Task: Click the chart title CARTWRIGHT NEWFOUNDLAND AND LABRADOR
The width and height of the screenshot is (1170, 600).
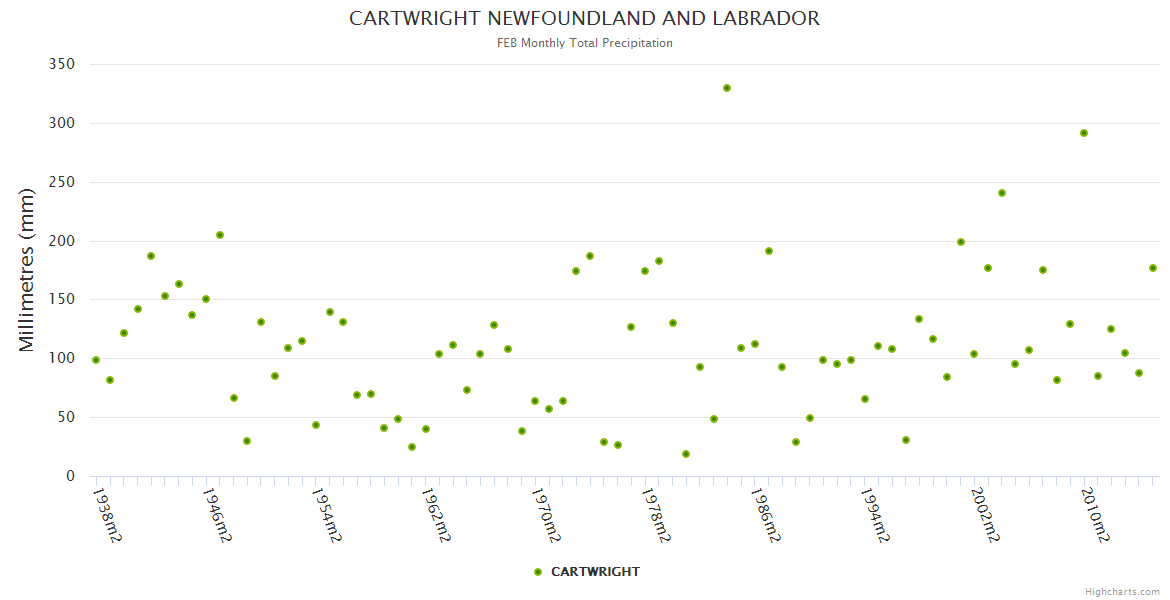Action: click(584, 19)
